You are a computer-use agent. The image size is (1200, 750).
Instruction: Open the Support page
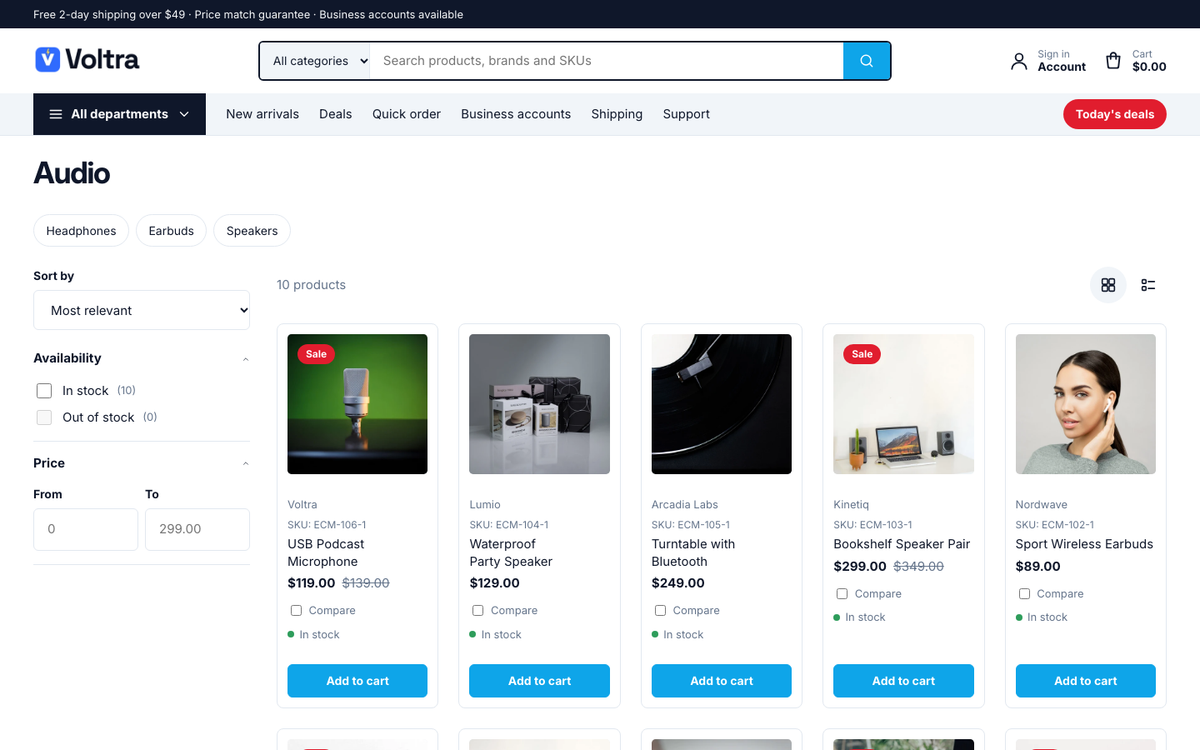coord(686,114)
